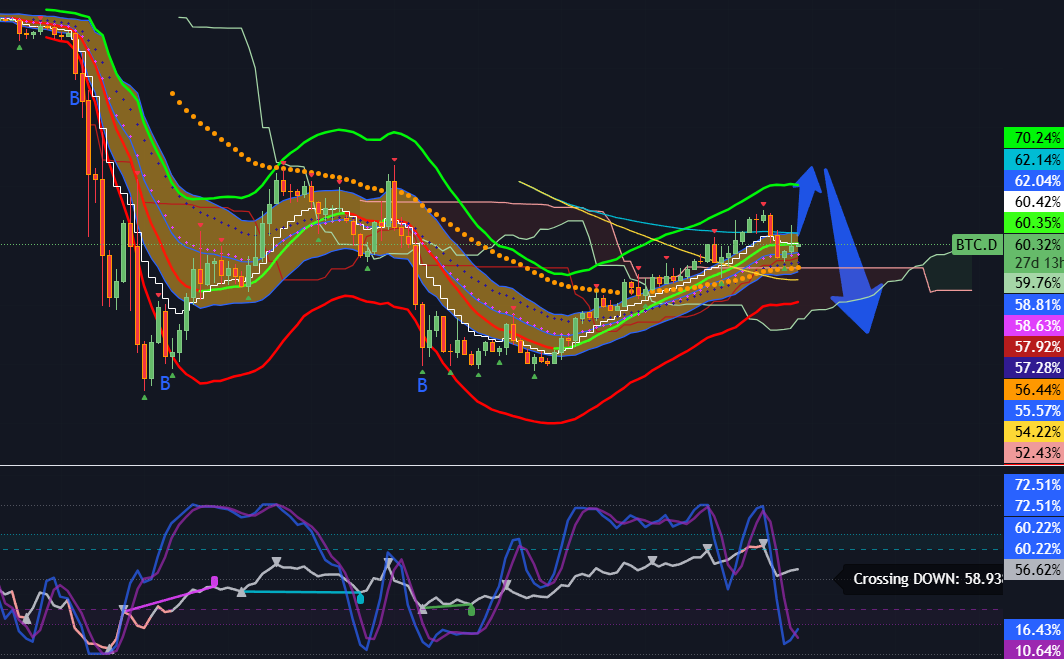
Task: Click the purple 10.64% oscillator scale label
Action: tap(1033, 649)
